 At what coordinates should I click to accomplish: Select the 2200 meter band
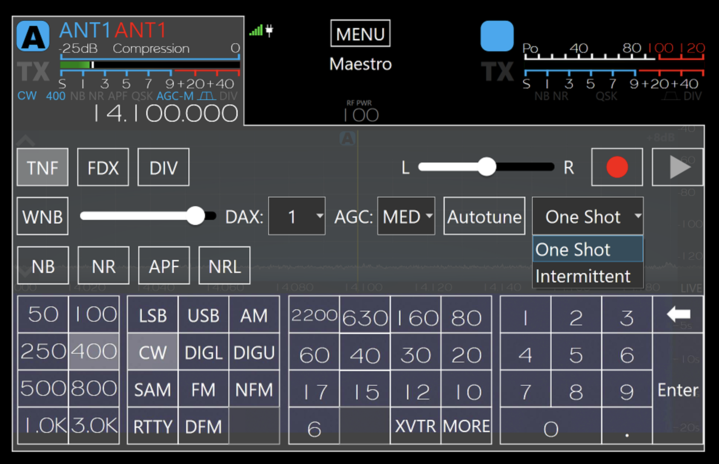pyautogui.click(x=314, y=315)
